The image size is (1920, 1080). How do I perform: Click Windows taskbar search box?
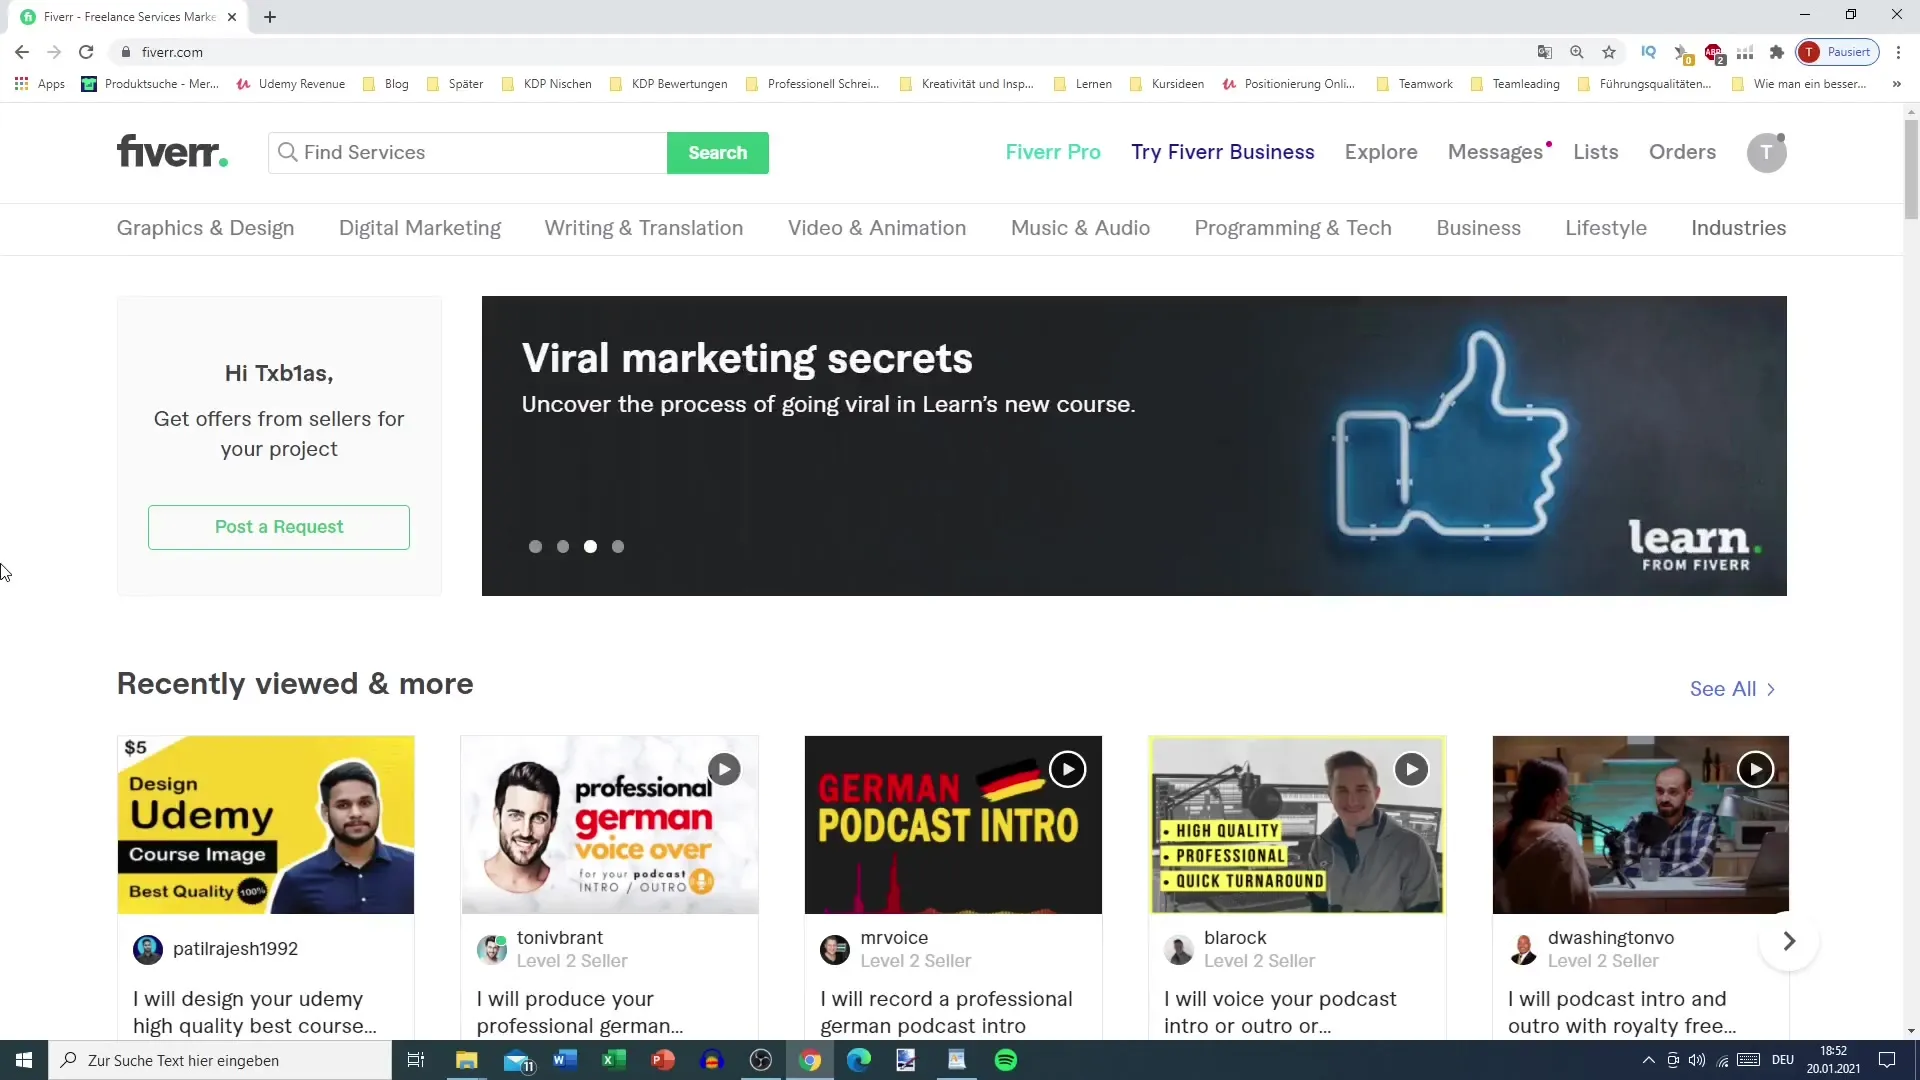click(220, 1060)
